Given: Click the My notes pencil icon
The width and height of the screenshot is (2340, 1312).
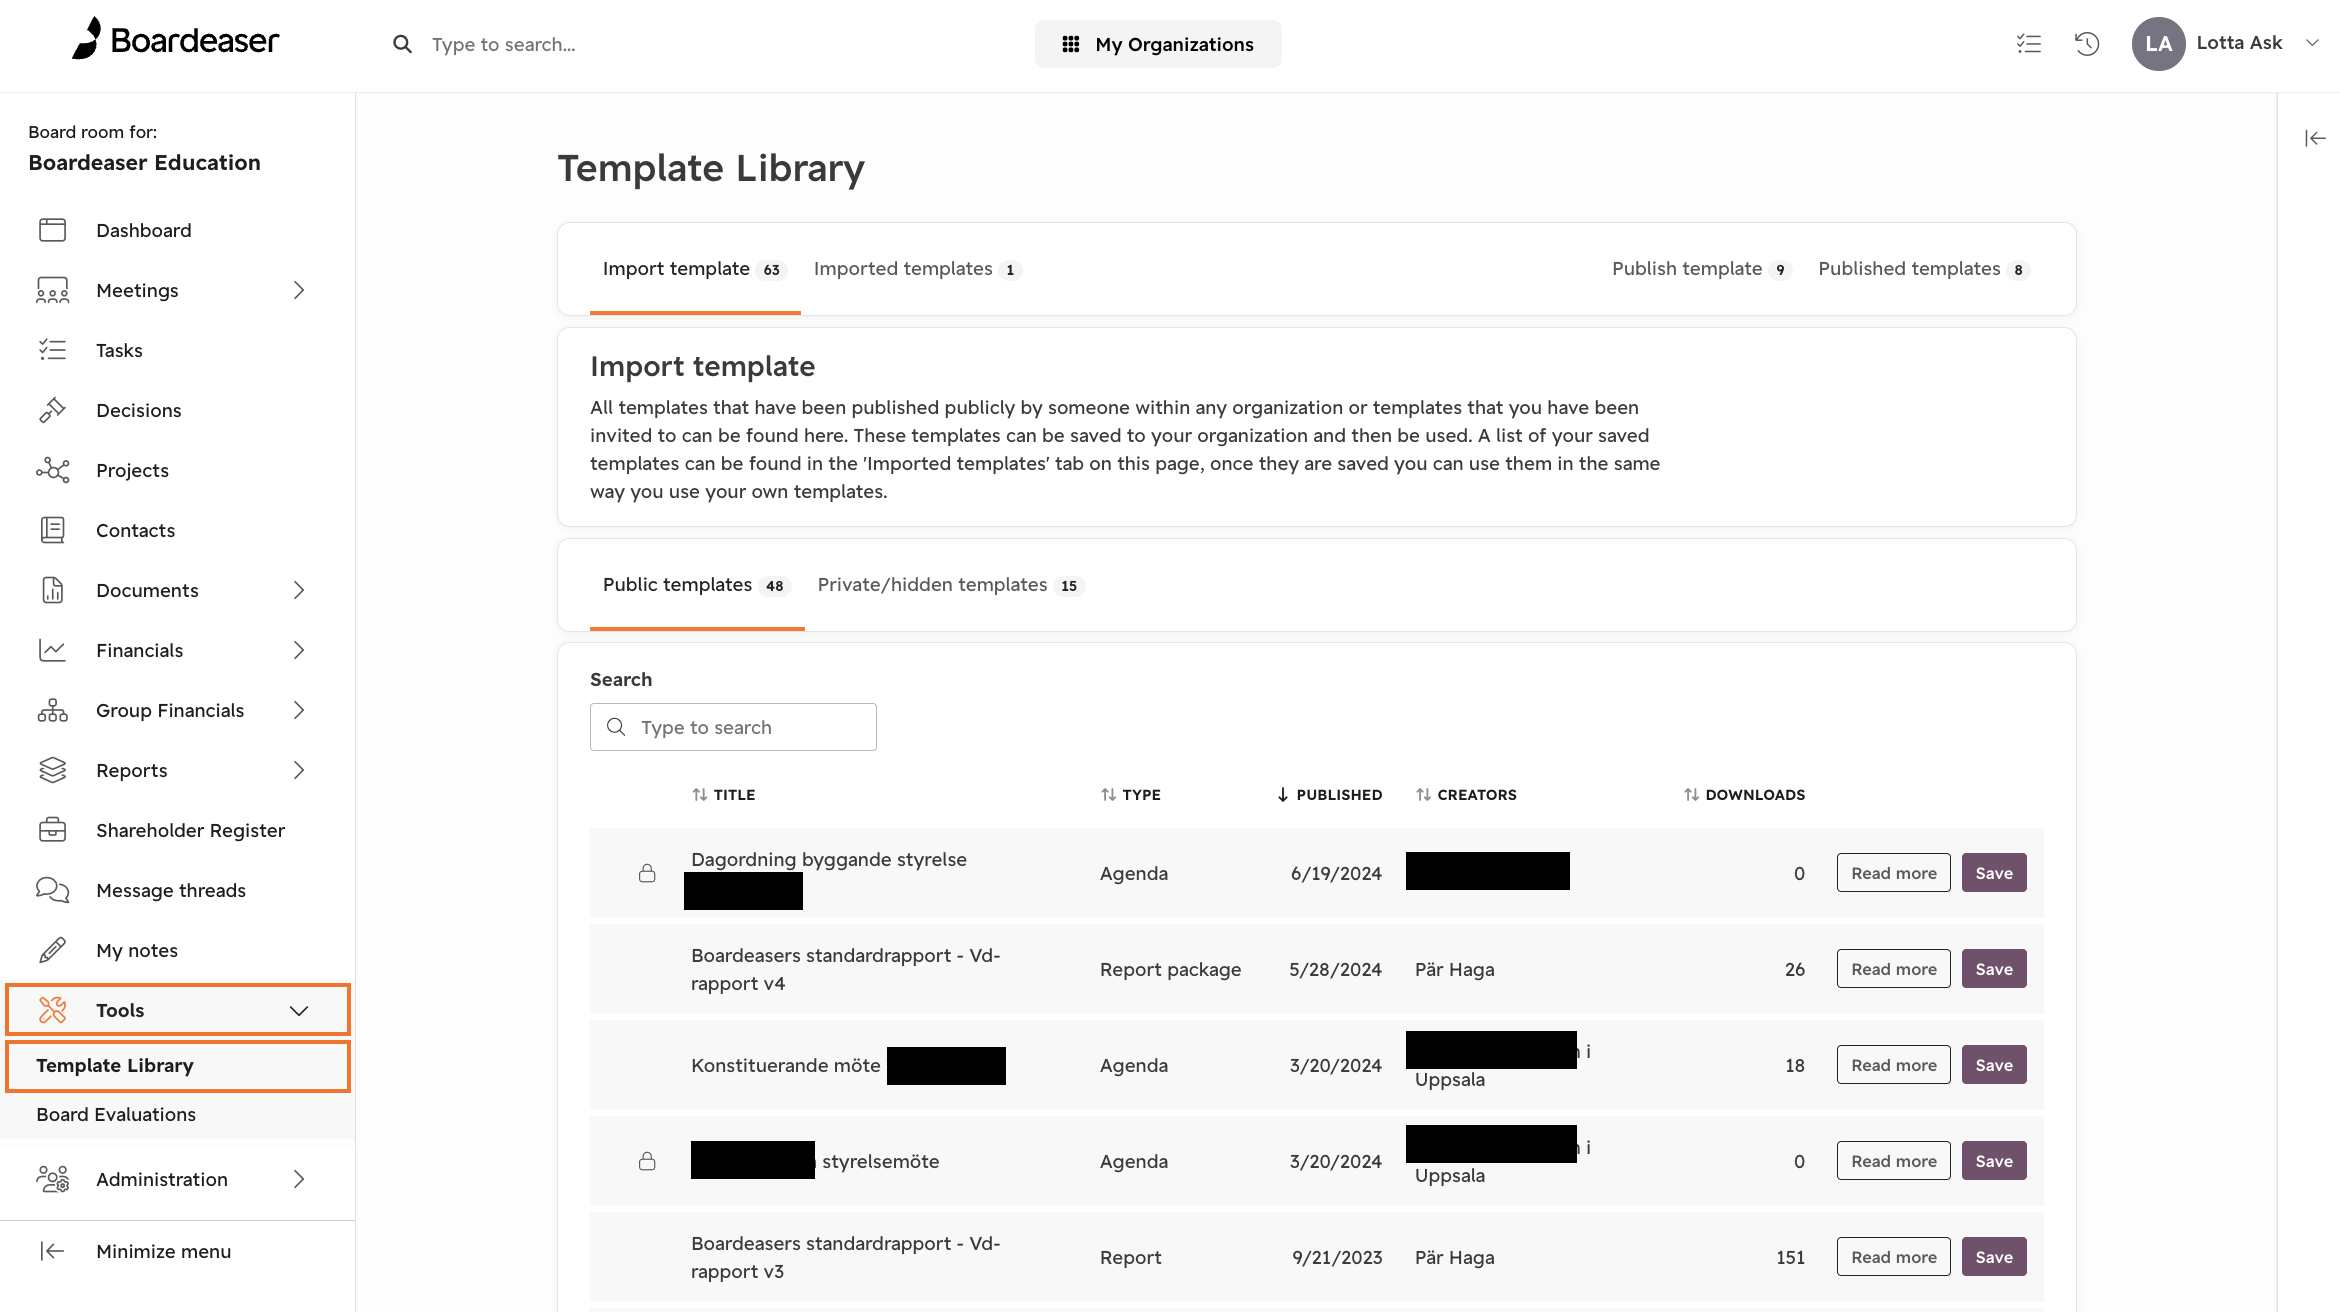Looking at the screenshot, I should point(52,950).
